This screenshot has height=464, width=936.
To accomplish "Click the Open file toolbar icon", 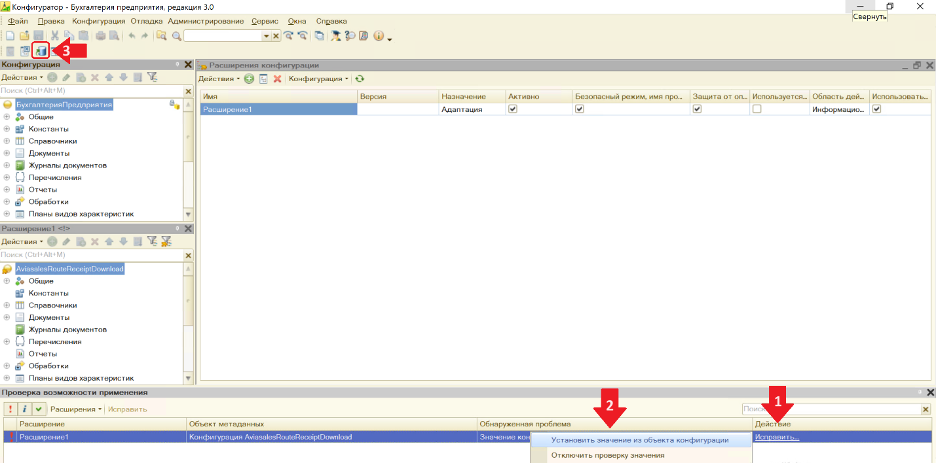I will click(24, 36).
